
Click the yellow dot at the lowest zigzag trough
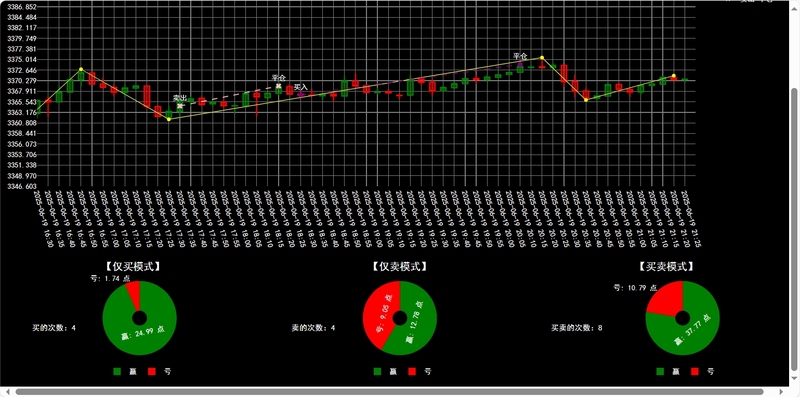tap(169, 119)
